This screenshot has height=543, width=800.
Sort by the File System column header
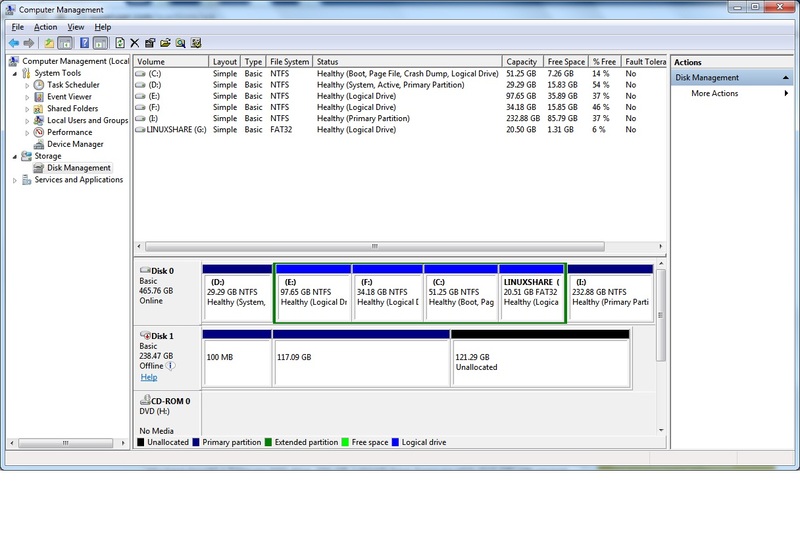click(x=289, y=61)
